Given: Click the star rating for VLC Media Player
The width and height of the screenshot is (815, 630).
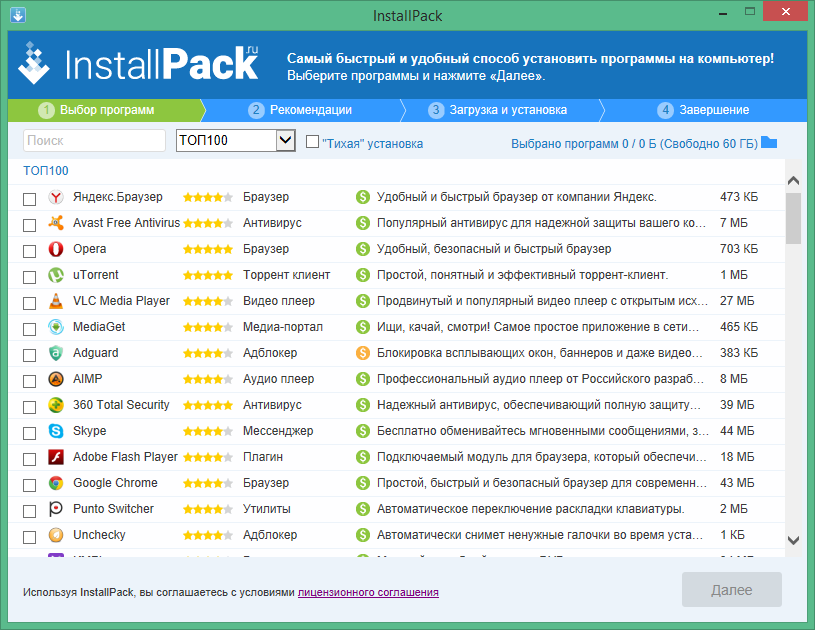Looking at the screenshot, I should point(207,301).
